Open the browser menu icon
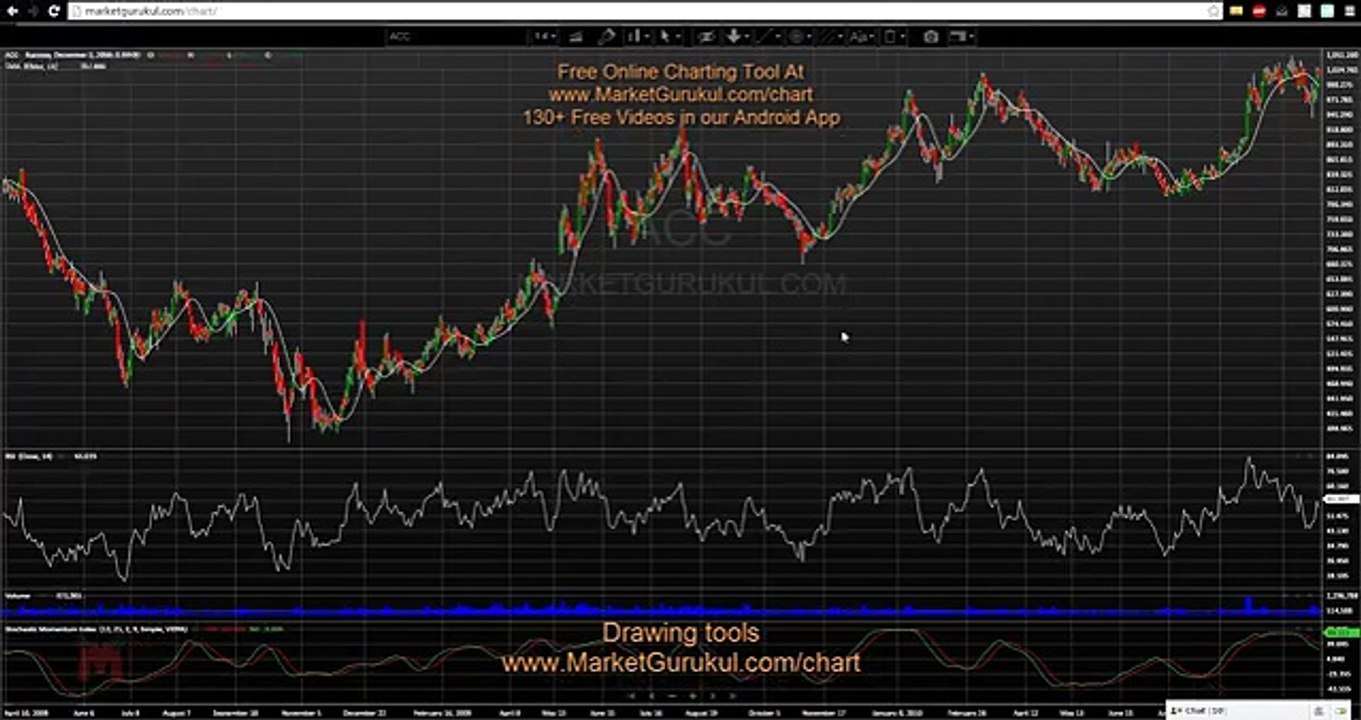 [1349, 11]
